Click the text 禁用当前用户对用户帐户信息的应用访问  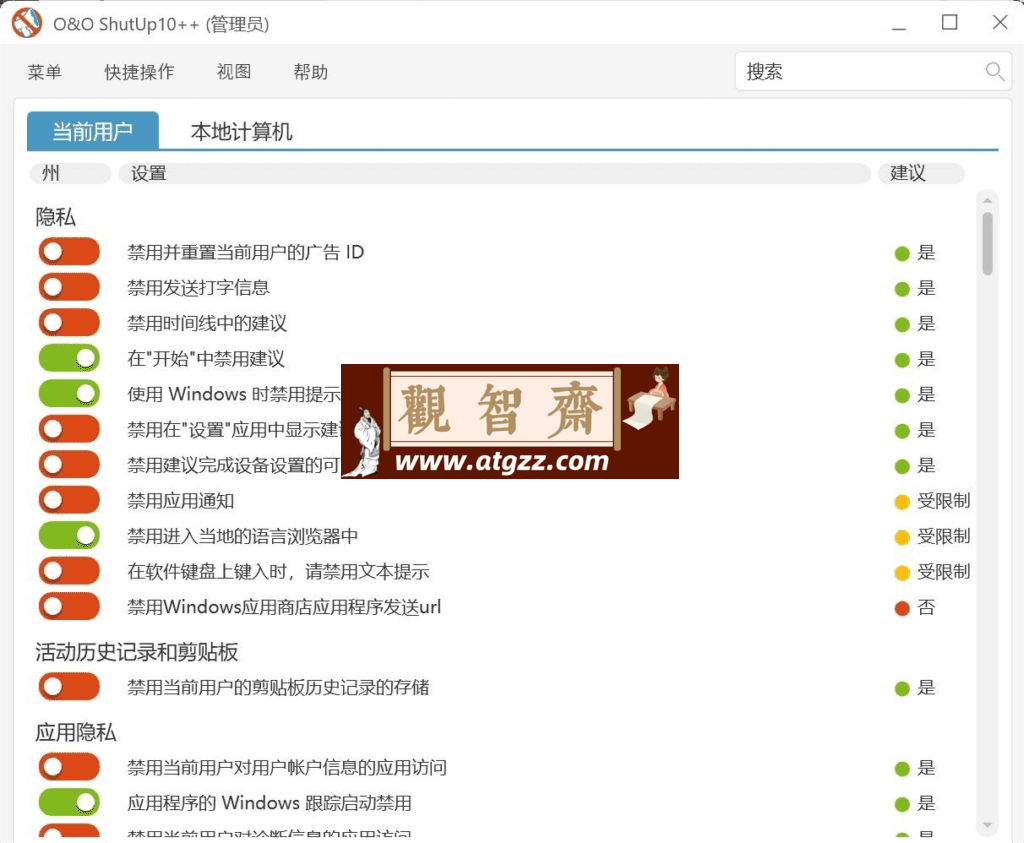[287, 767]
